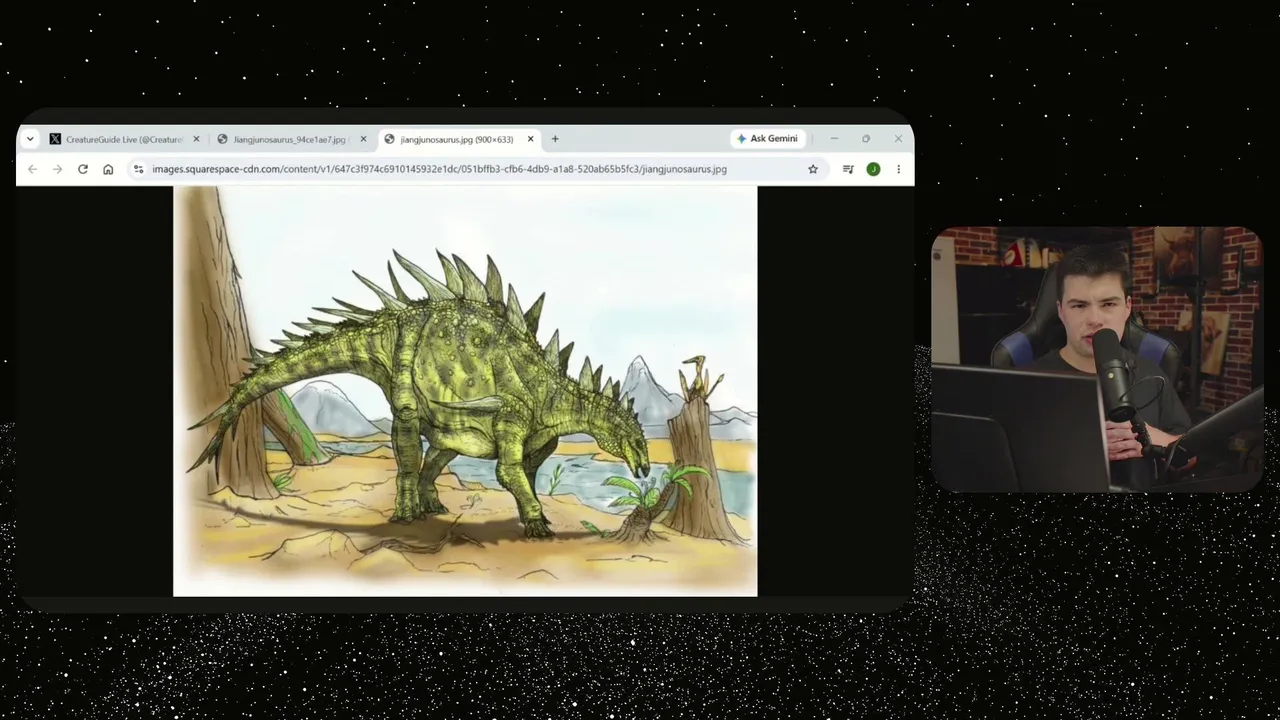Open the tab search dropdown arrow
Screen dimensions: 1280x720
[x=30, y=139]
